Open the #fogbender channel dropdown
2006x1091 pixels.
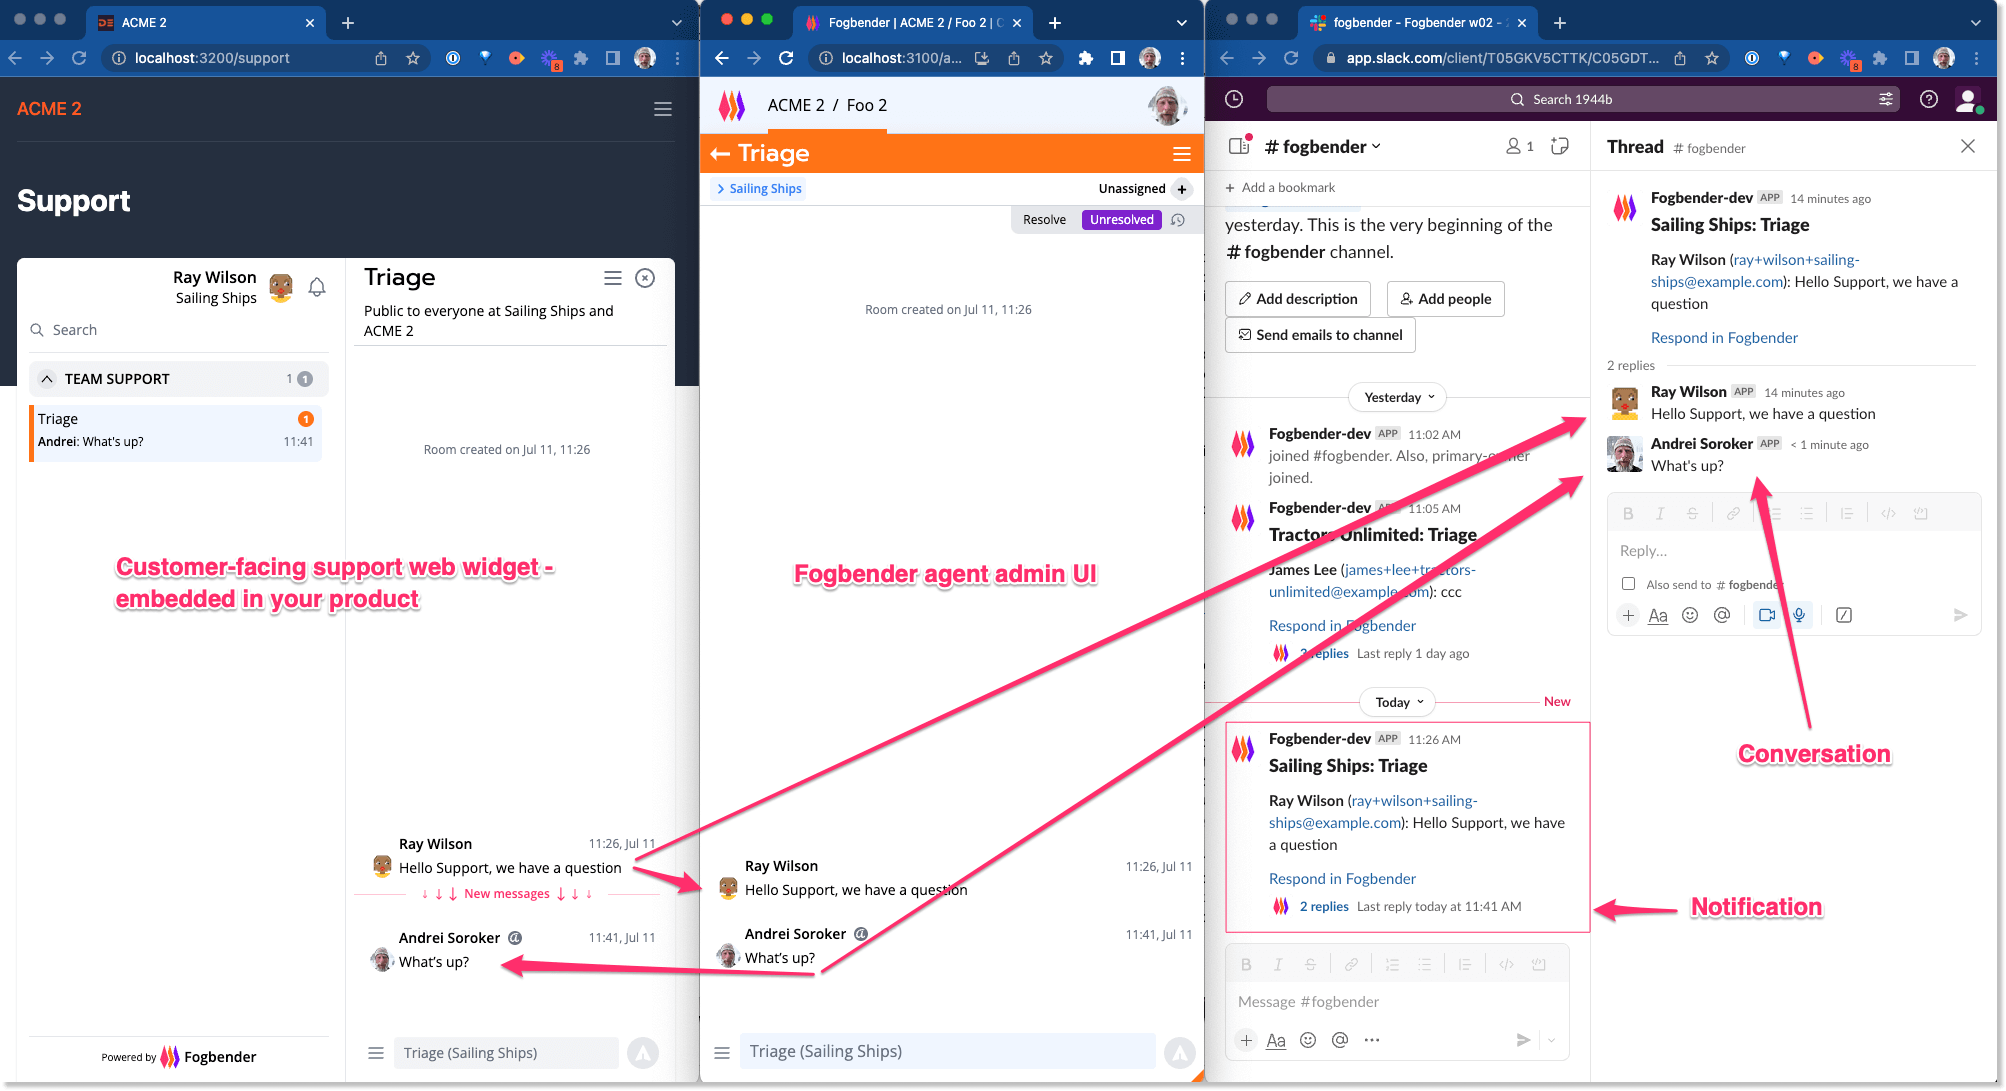(1322, 147)
